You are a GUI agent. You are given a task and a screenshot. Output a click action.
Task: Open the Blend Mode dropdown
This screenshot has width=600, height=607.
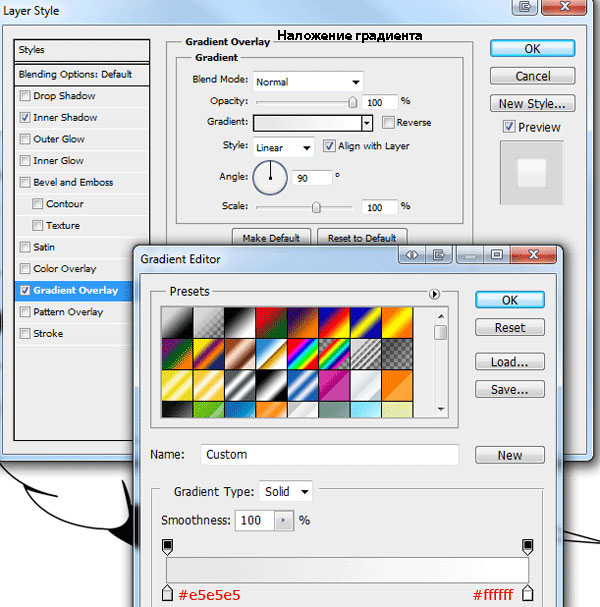coord(308,82)
